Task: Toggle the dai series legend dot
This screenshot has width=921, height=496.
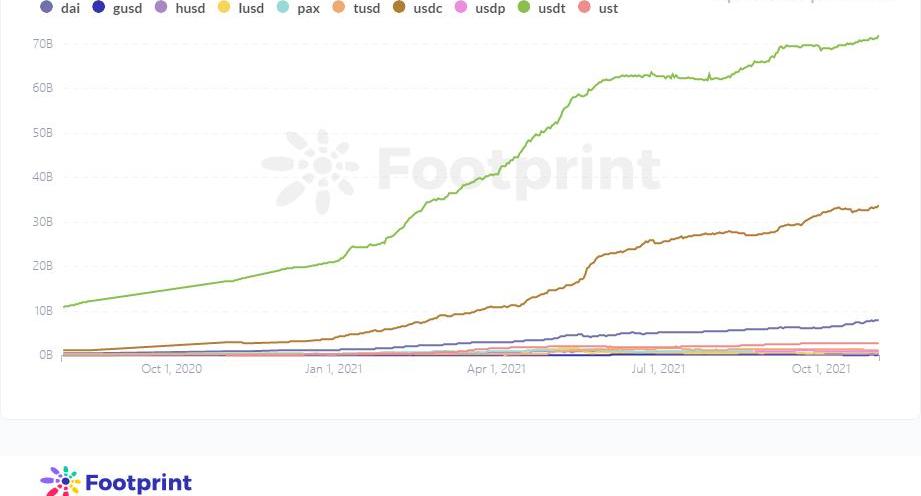Action: [46, 8]
